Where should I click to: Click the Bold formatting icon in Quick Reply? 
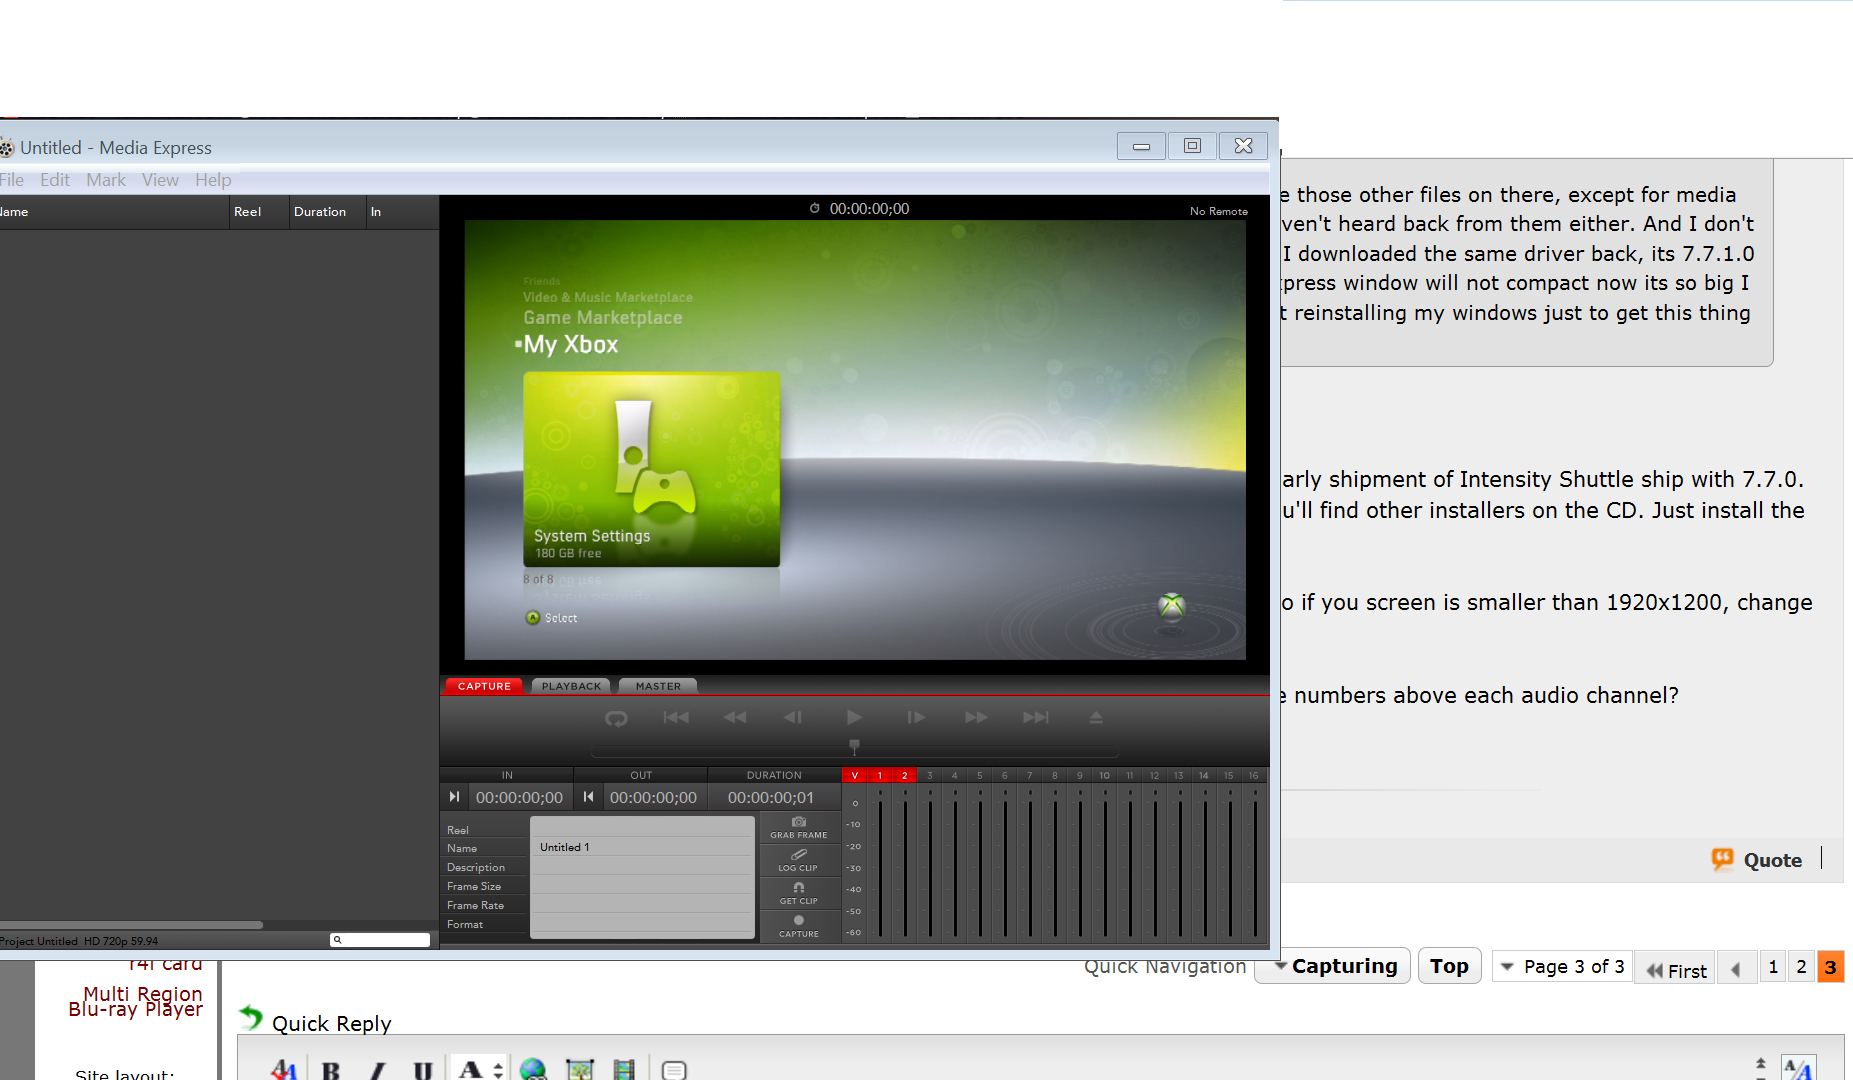pos(331,1070)
